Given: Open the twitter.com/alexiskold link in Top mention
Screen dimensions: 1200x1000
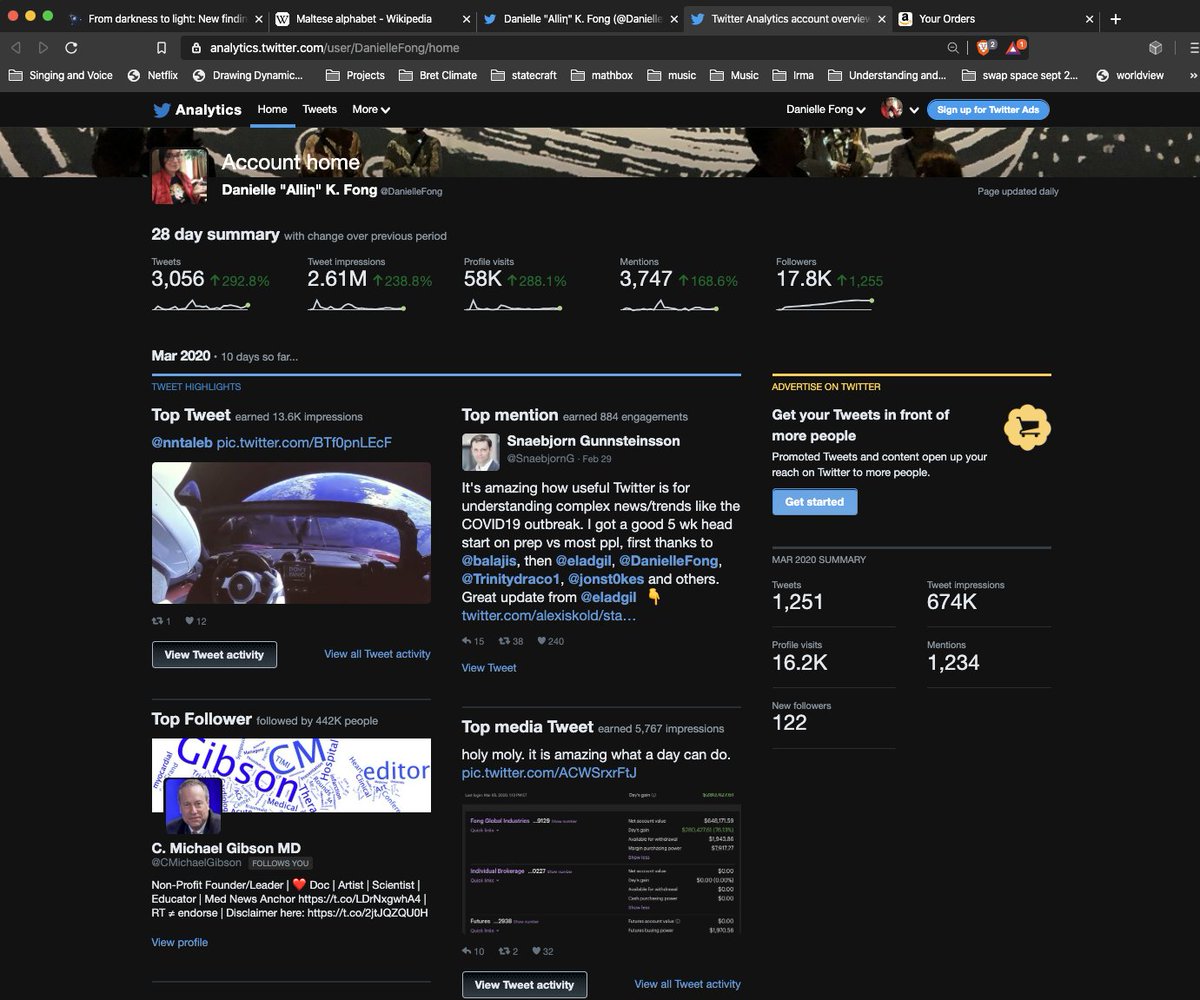Looking at the screenshot, I should click(549, 615).
